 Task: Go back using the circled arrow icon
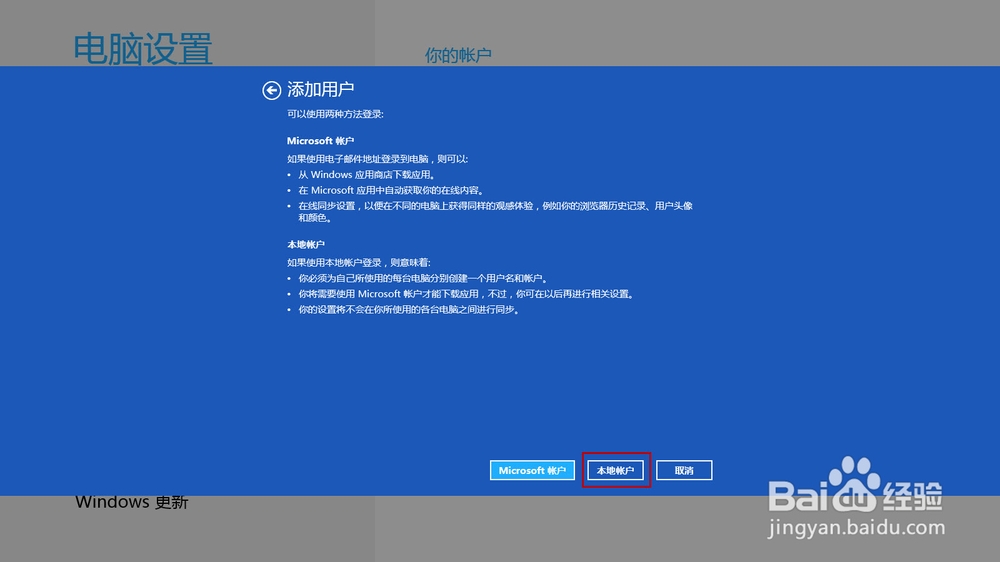pos(271,91)
